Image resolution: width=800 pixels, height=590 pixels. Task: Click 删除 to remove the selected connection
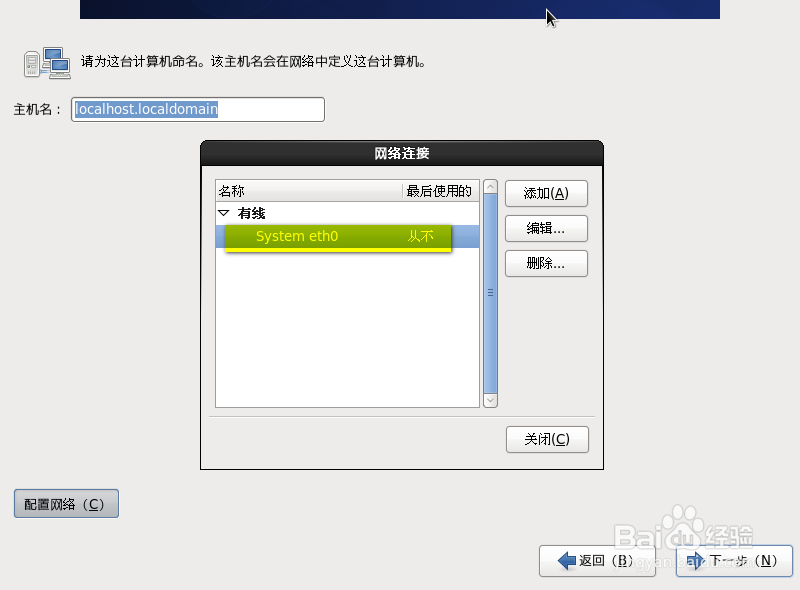point(546,263)
